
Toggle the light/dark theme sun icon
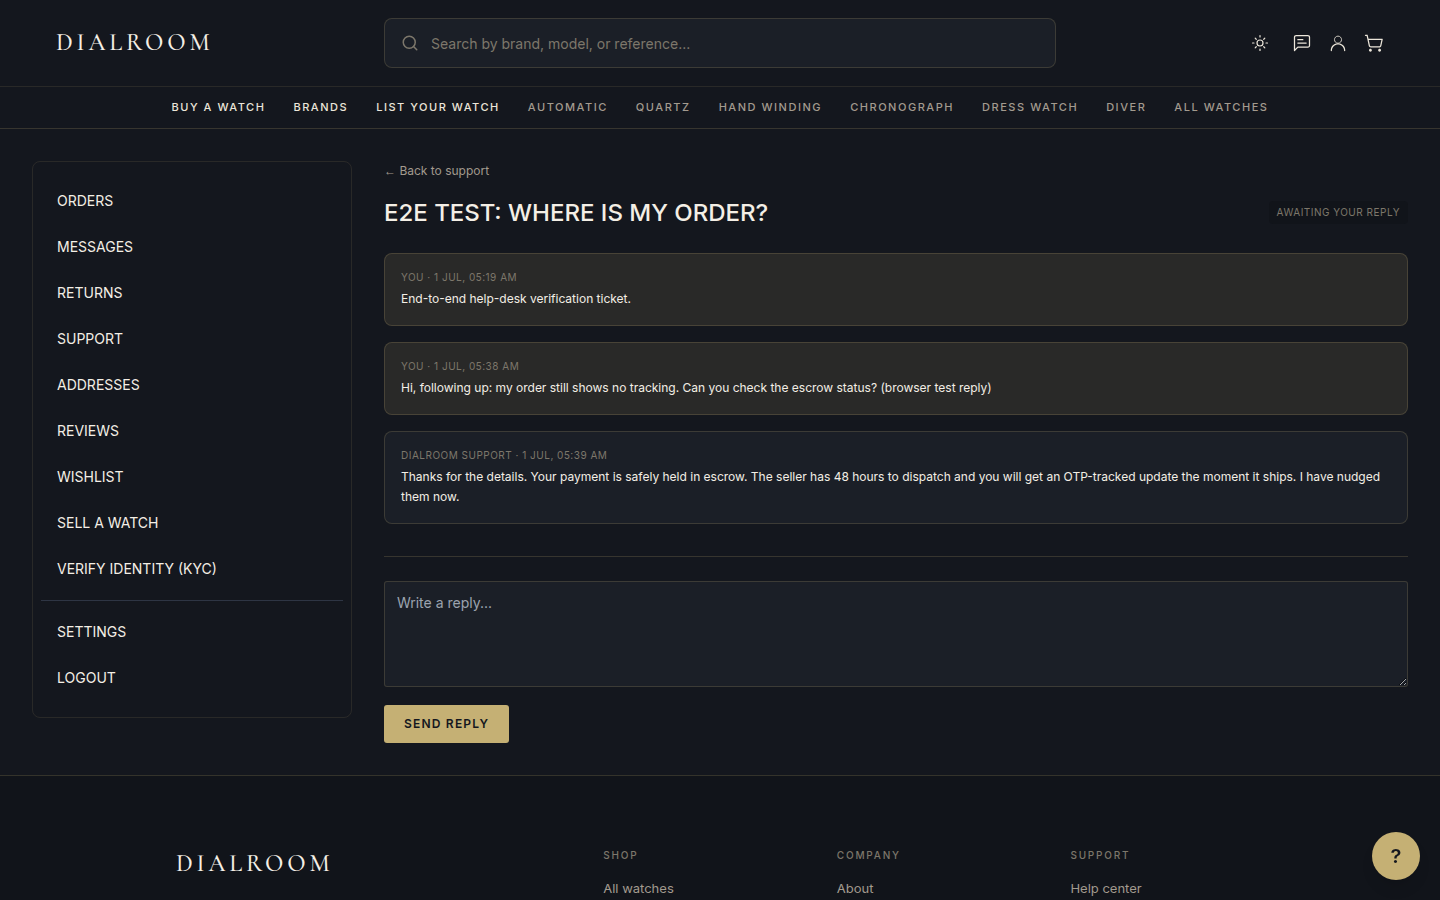click(x=1260, y=43)
